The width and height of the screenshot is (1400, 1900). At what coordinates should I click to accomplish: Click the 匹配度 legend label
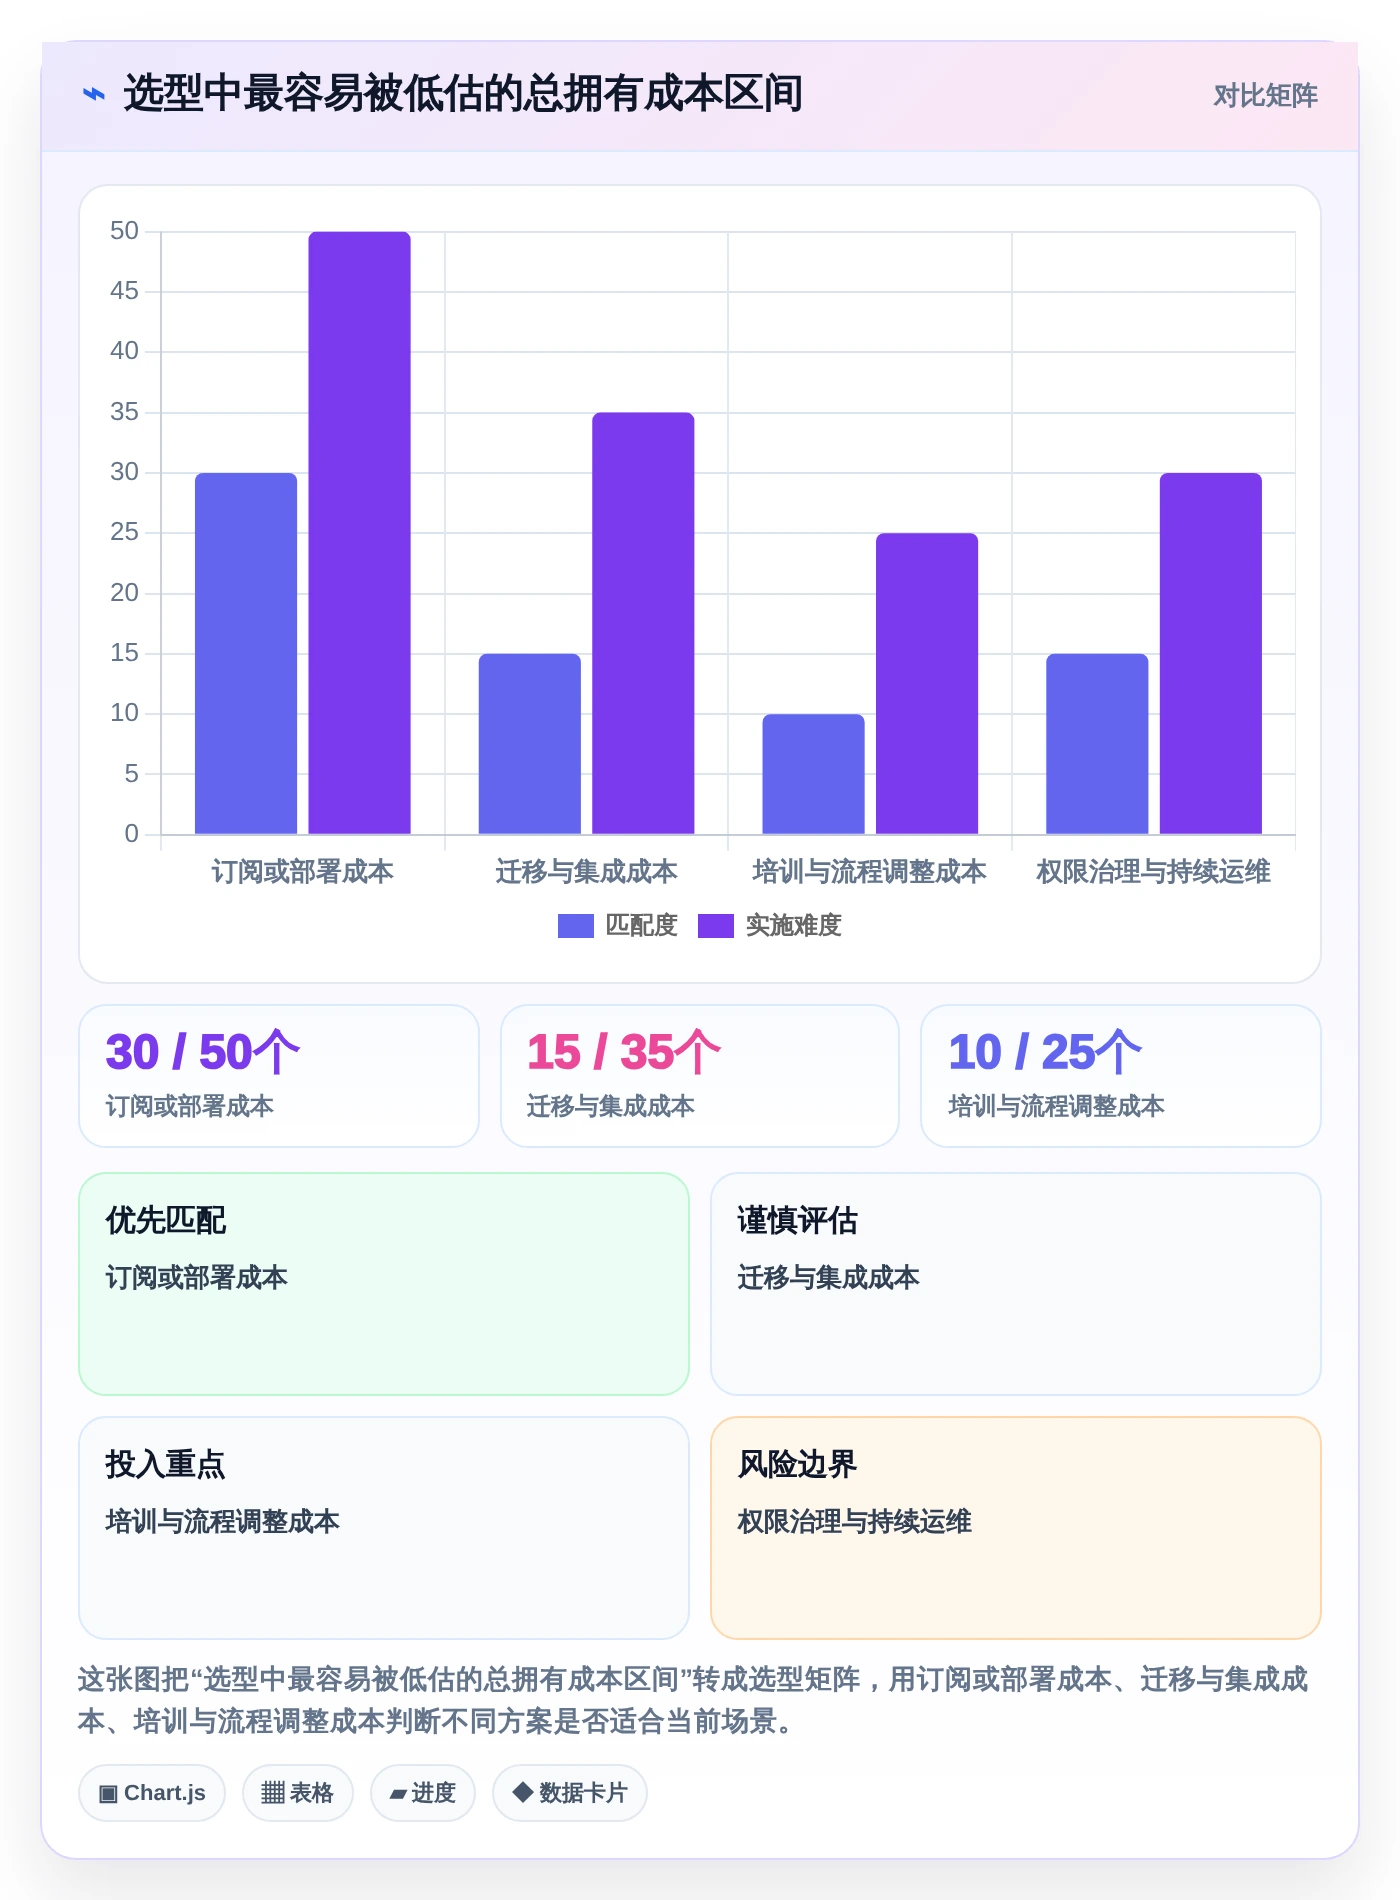click(641, 926)
